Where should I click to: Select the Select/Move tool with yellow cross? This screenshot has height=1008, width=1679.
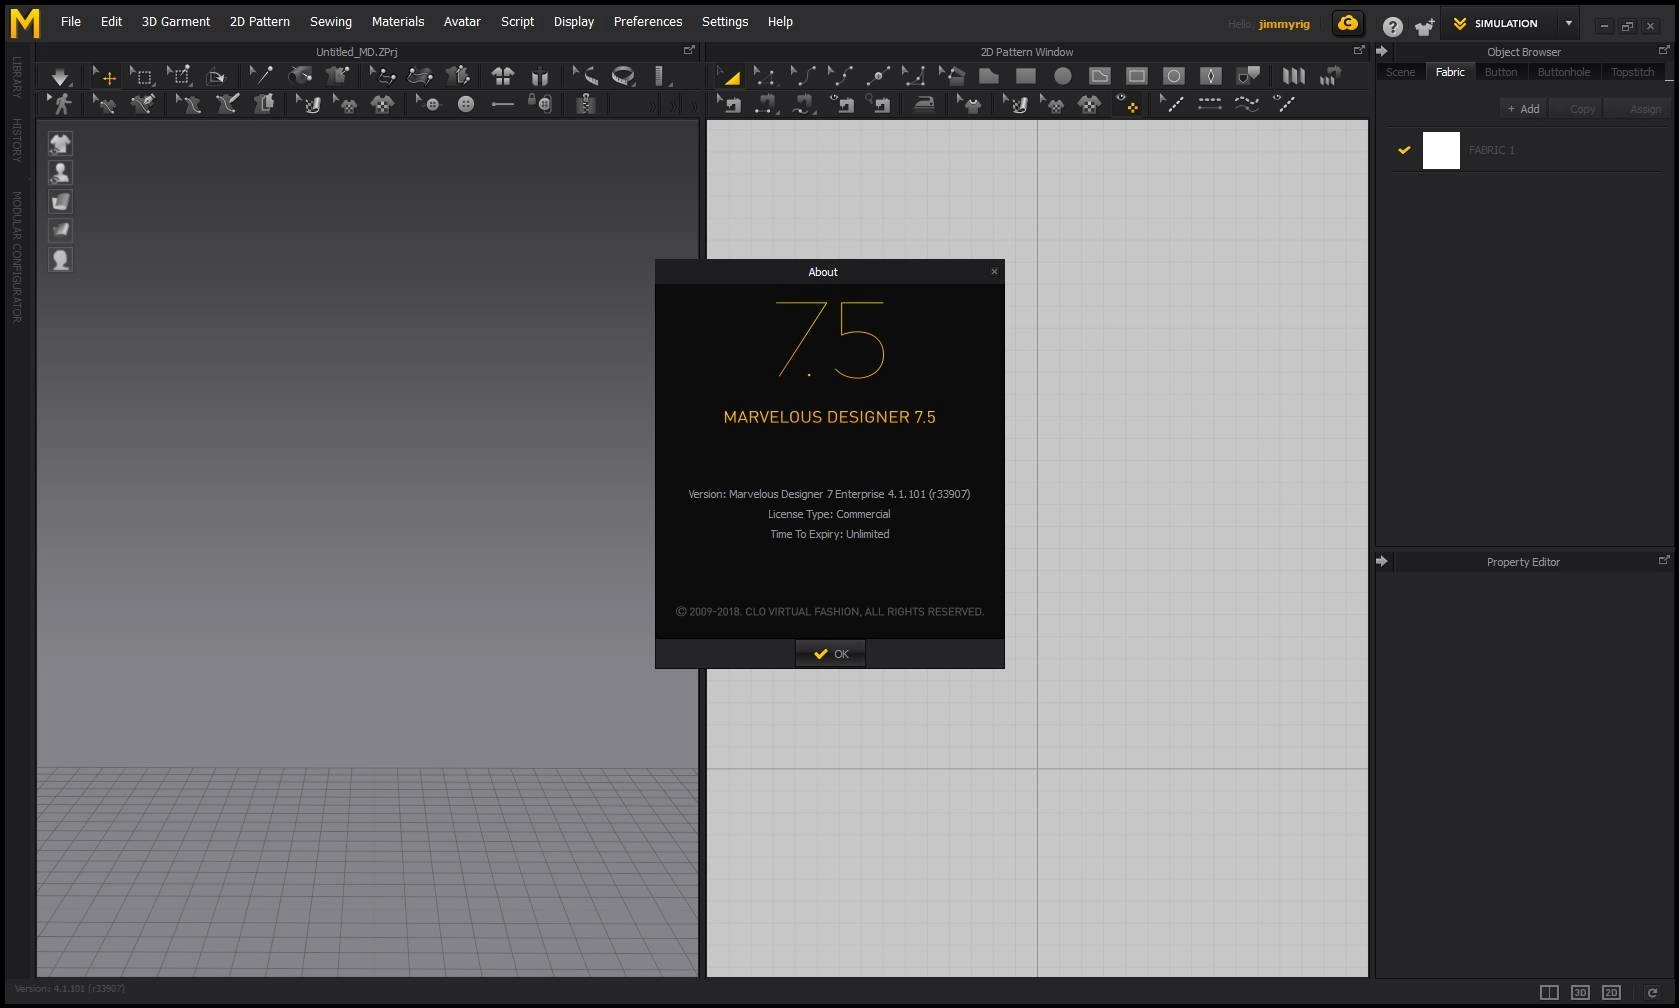[x=104, y=76]
